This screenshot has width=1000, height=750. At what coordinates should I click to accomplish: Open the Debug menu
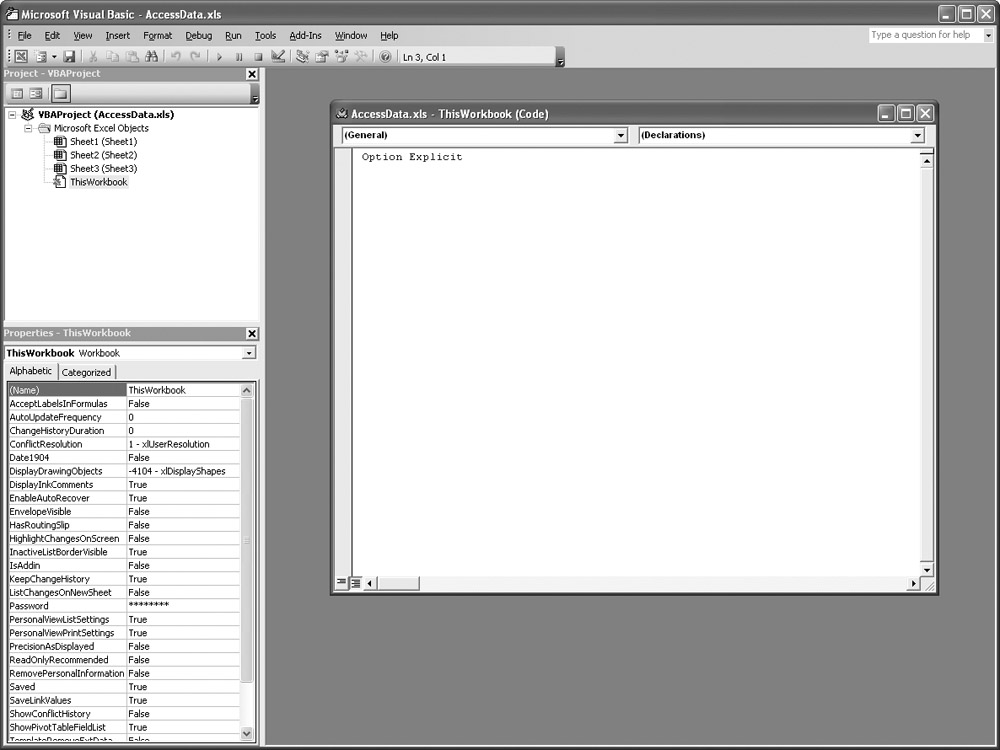pyautogui.click(x=198, y=35)
